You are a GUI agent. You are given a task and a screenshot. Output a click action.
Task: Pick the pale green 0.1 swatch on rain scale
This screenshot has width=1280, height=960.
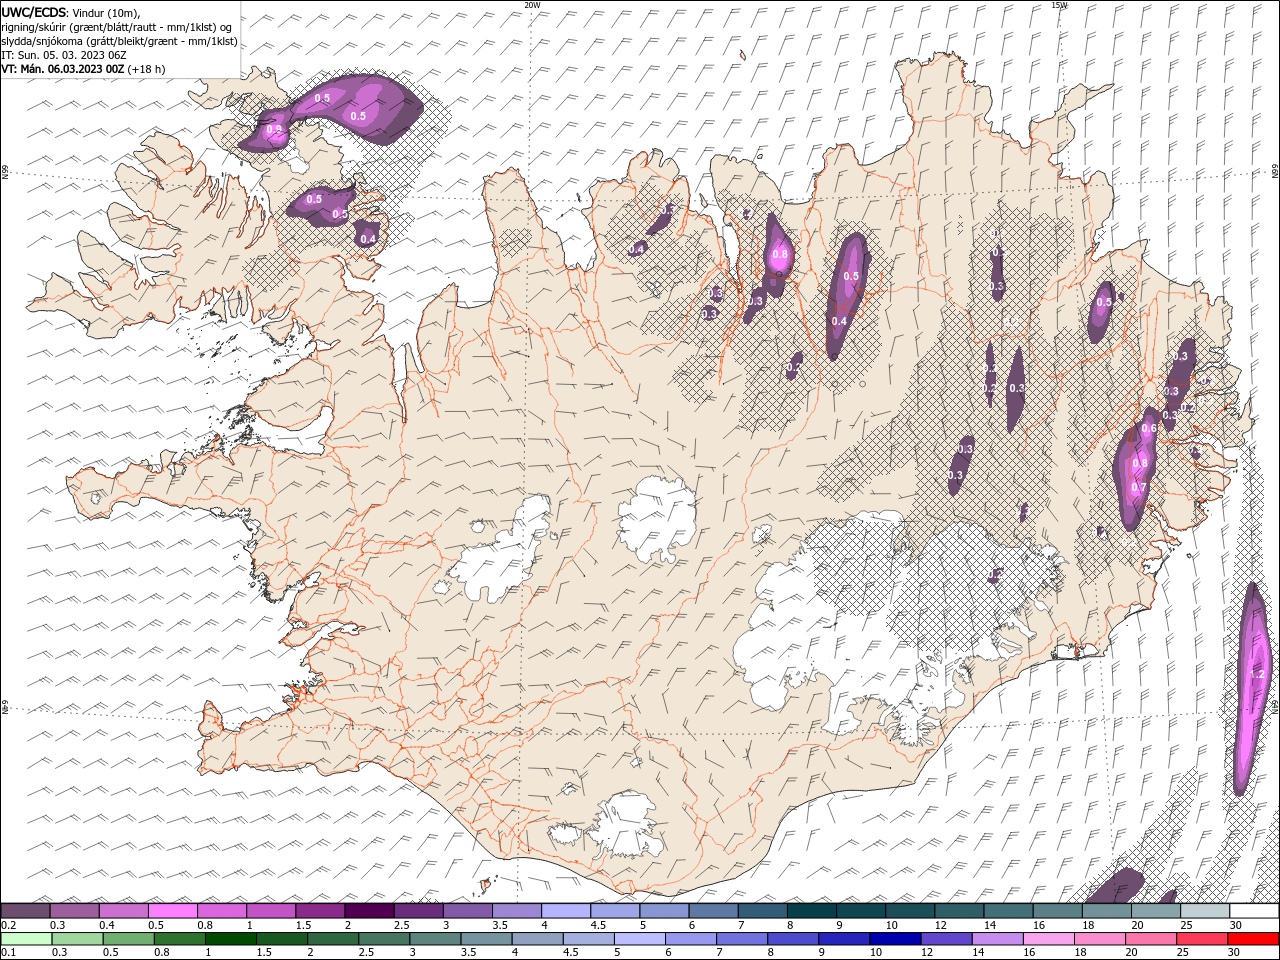(x=26, y=939)
